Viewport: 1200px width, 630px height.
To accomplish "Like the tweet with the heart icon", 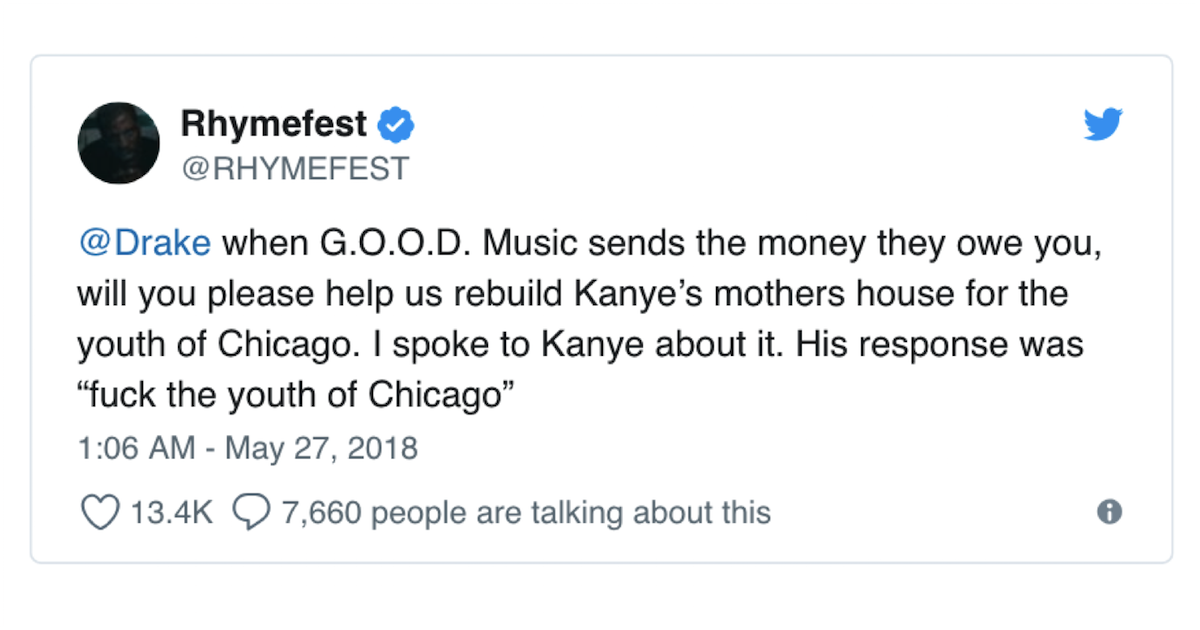I will (98, 512).
